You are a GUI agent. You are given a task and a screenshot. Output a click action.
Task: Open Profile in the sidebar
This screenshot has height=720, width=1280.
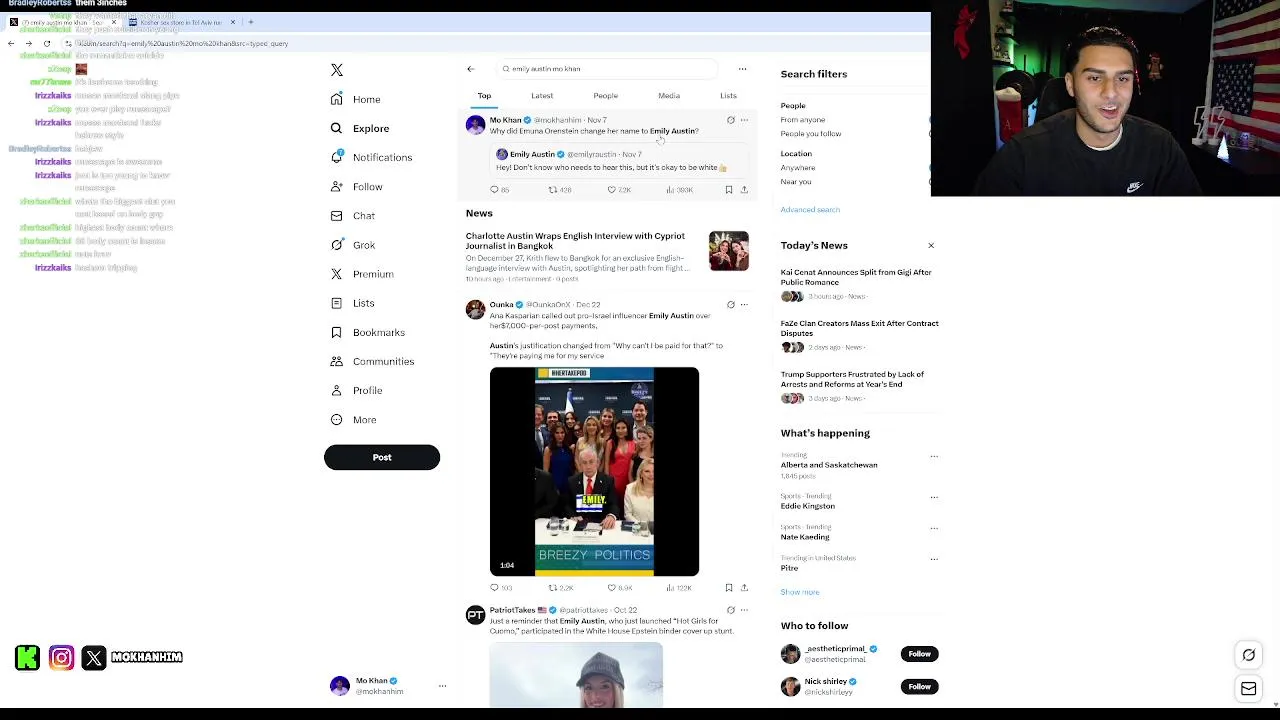point(357,390)
